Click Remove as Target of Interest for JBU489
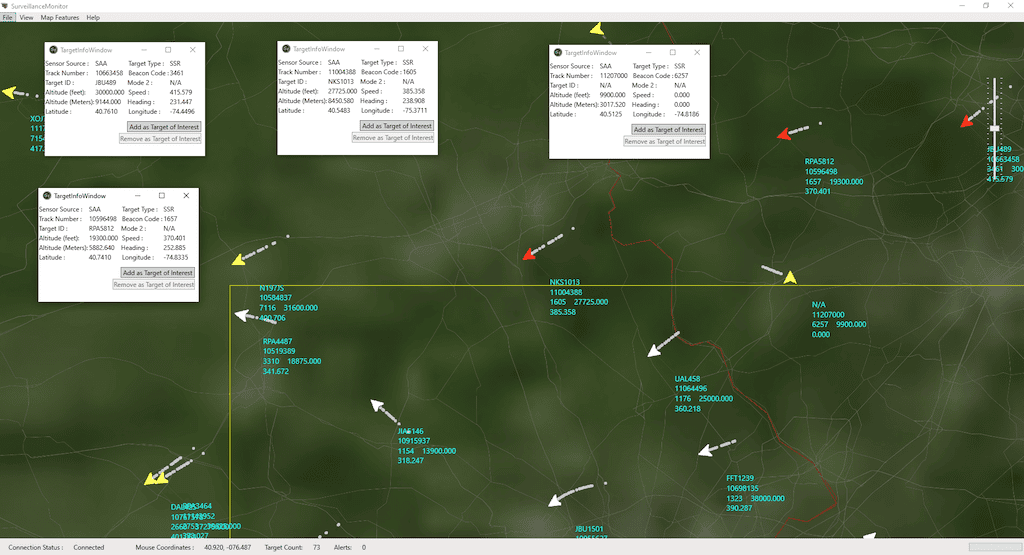 pos(160,138)
